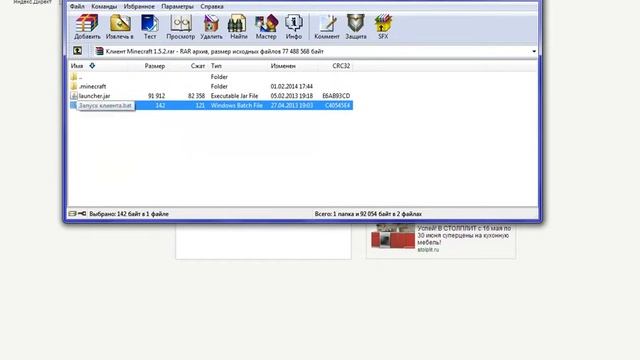
Task: Sort by the Размер column header
Action: (155, 66)
